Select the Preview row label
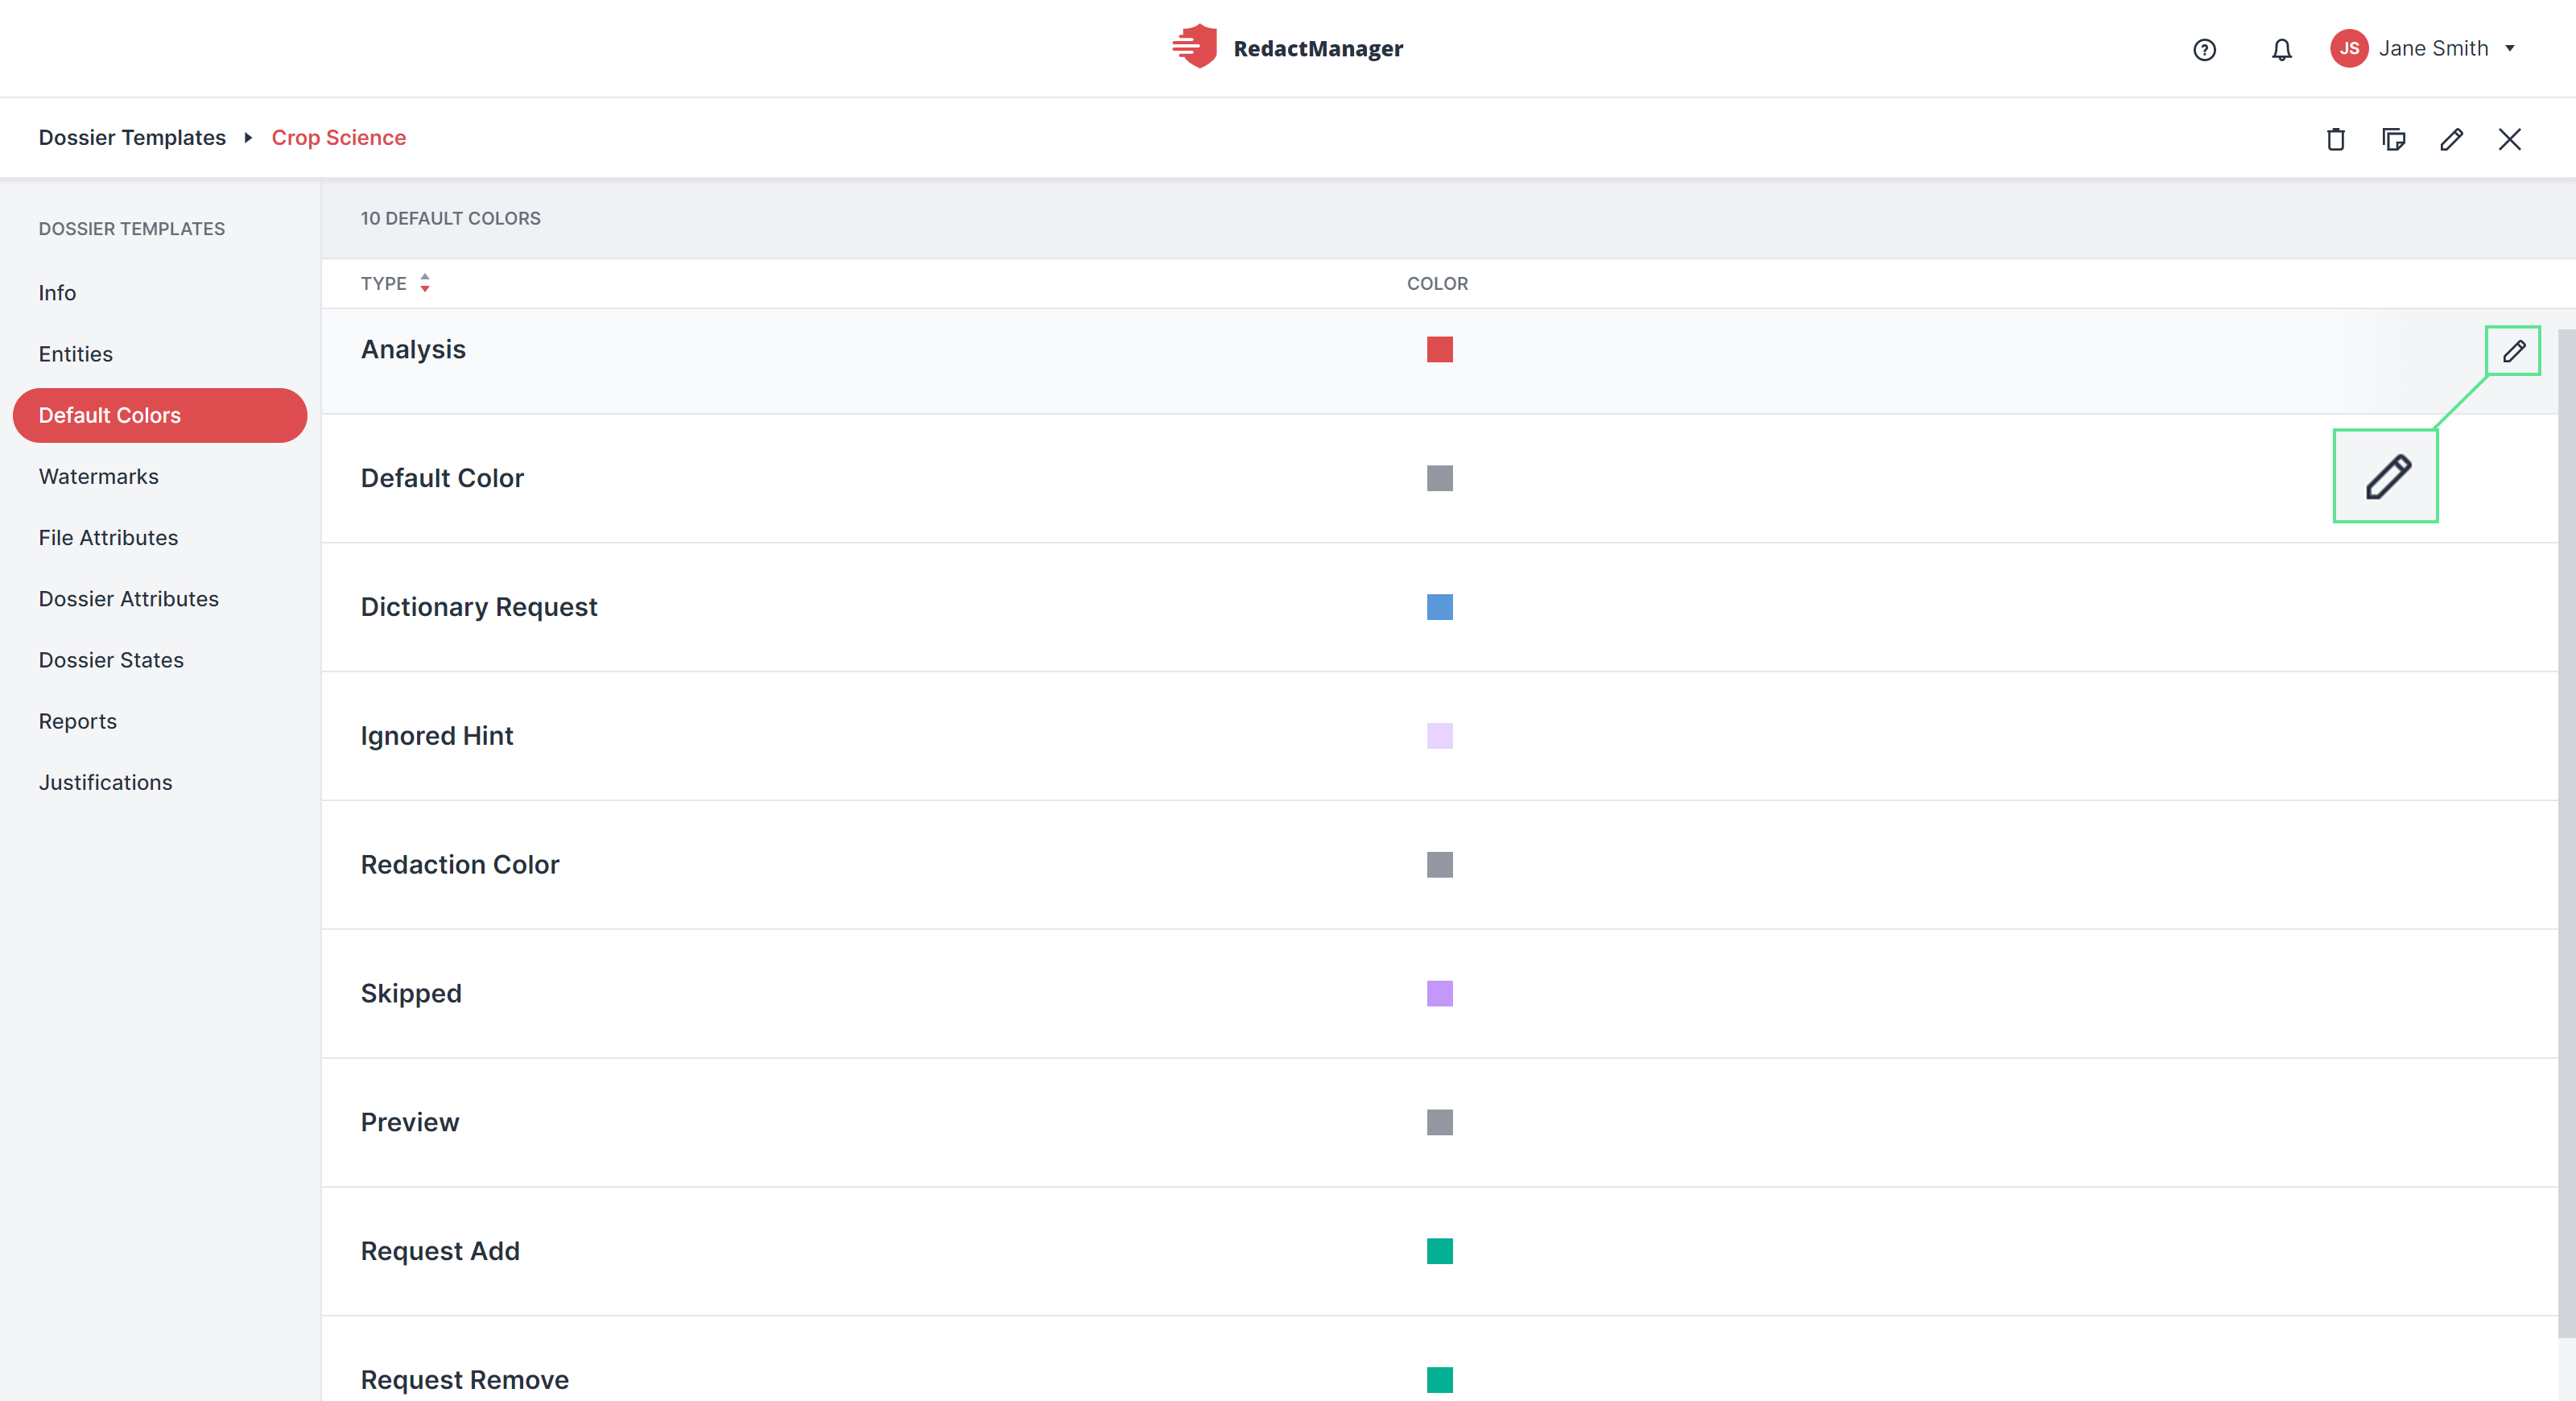The height and width of the screenshot is (1401, 2576). [410, 1122]
